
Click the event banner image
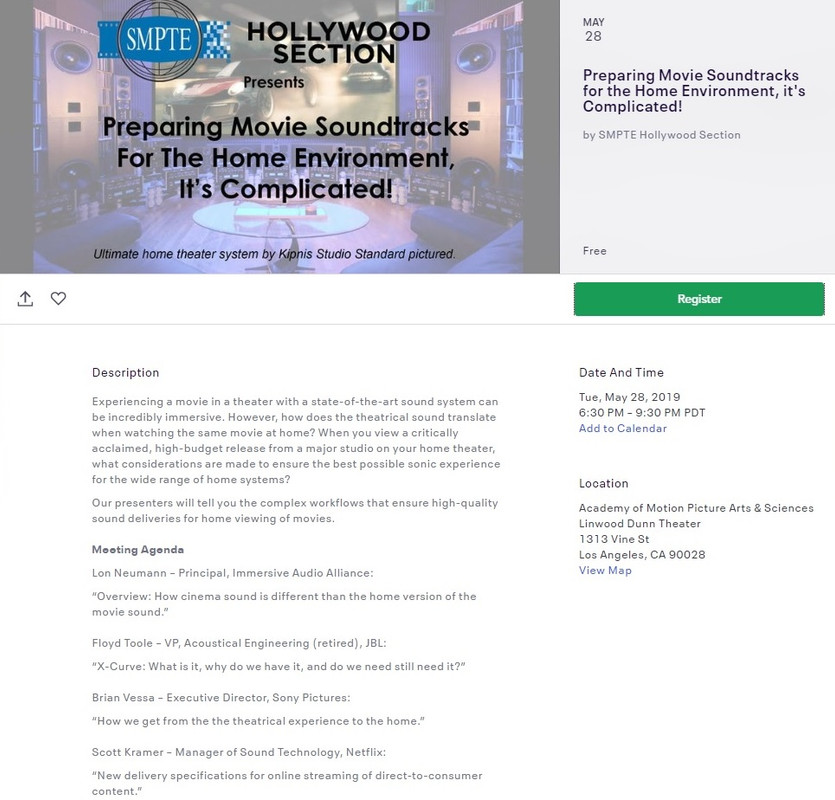pyautogui.click(x=278, y=137)
